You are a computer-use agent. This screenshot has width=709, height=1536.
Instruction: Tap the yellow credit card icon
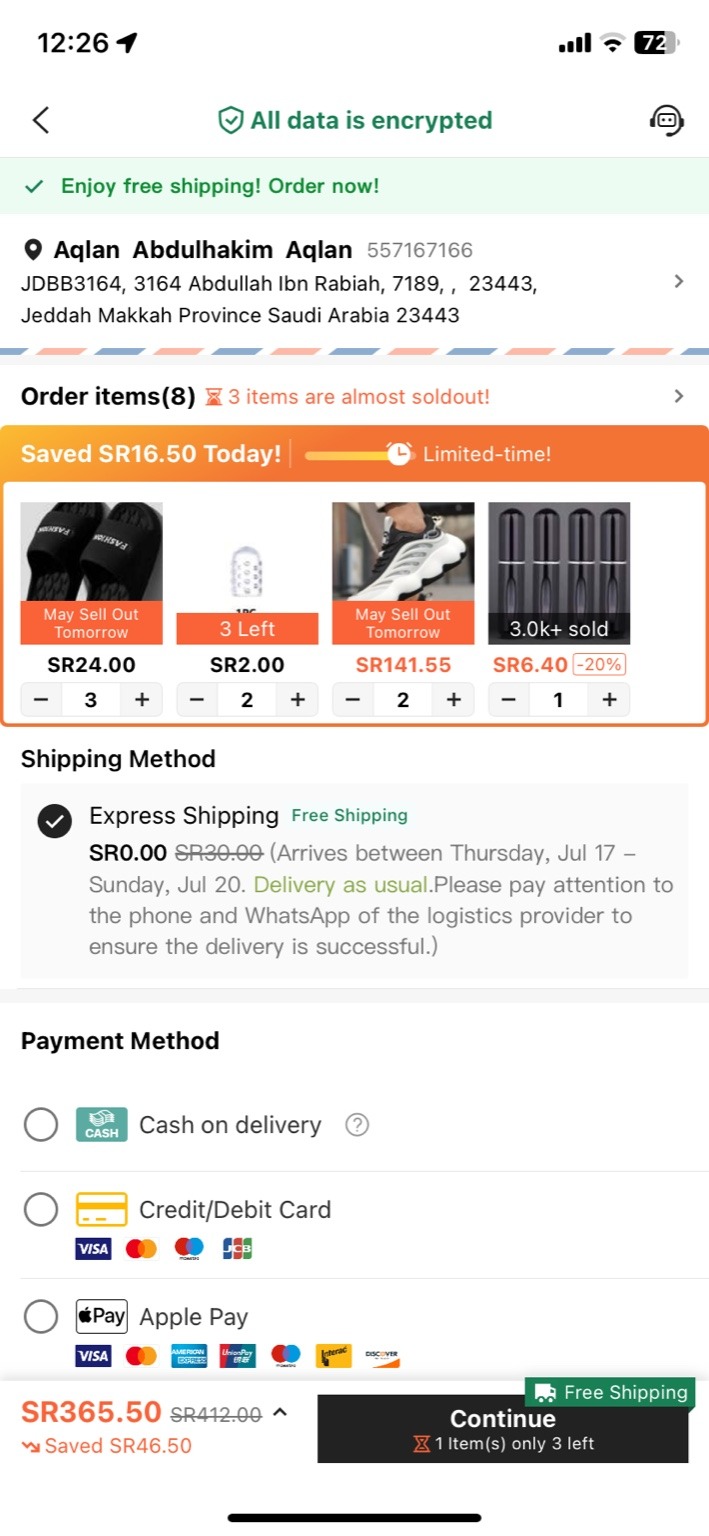[102, 1210]
